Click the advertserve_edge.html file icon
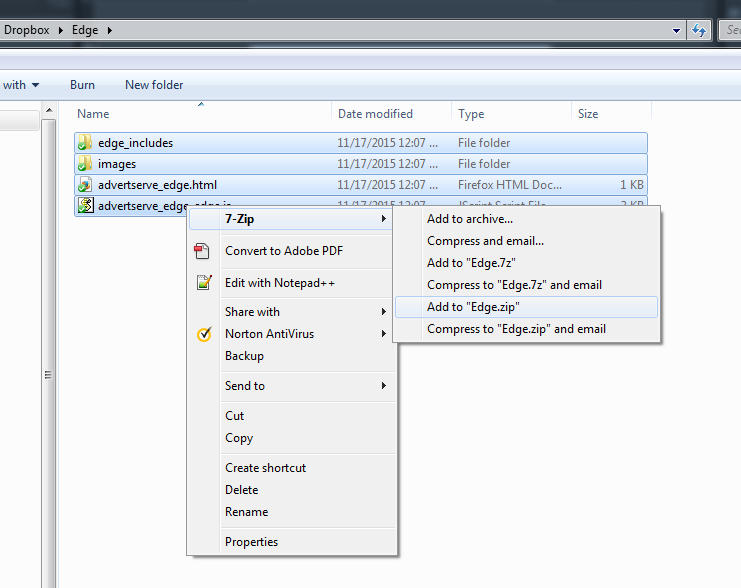Screen dimensions: 741x588 (x=85, y=185)
